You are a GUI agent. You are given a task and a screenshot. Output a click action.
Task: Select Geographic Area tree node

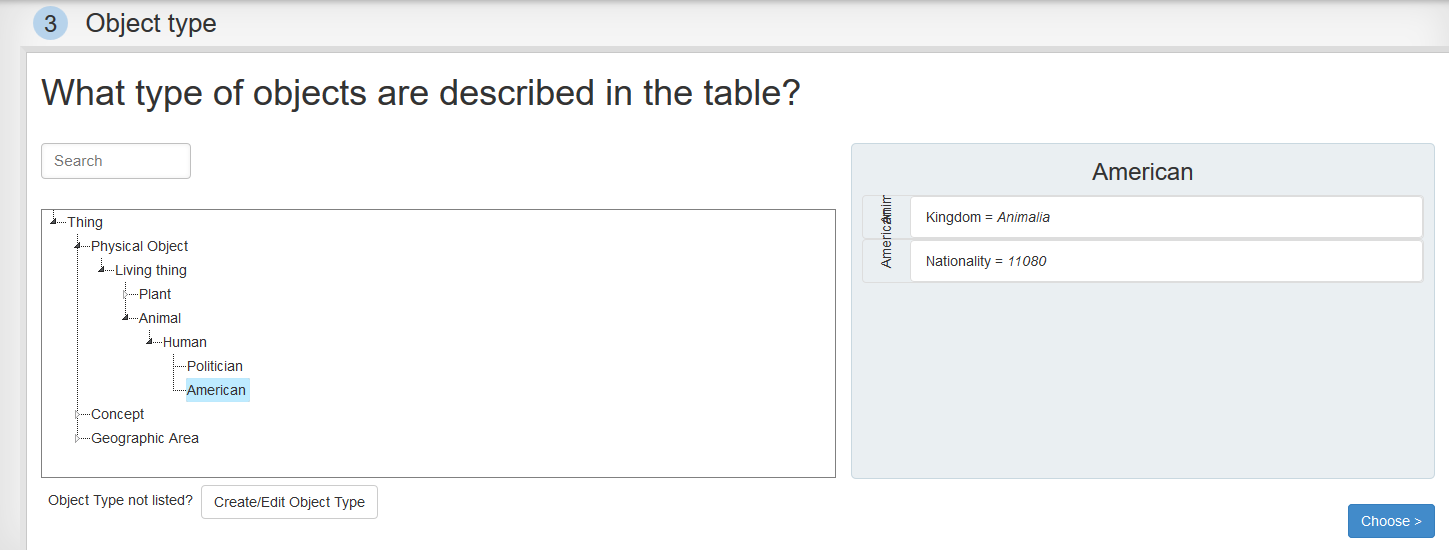point(145,438)
